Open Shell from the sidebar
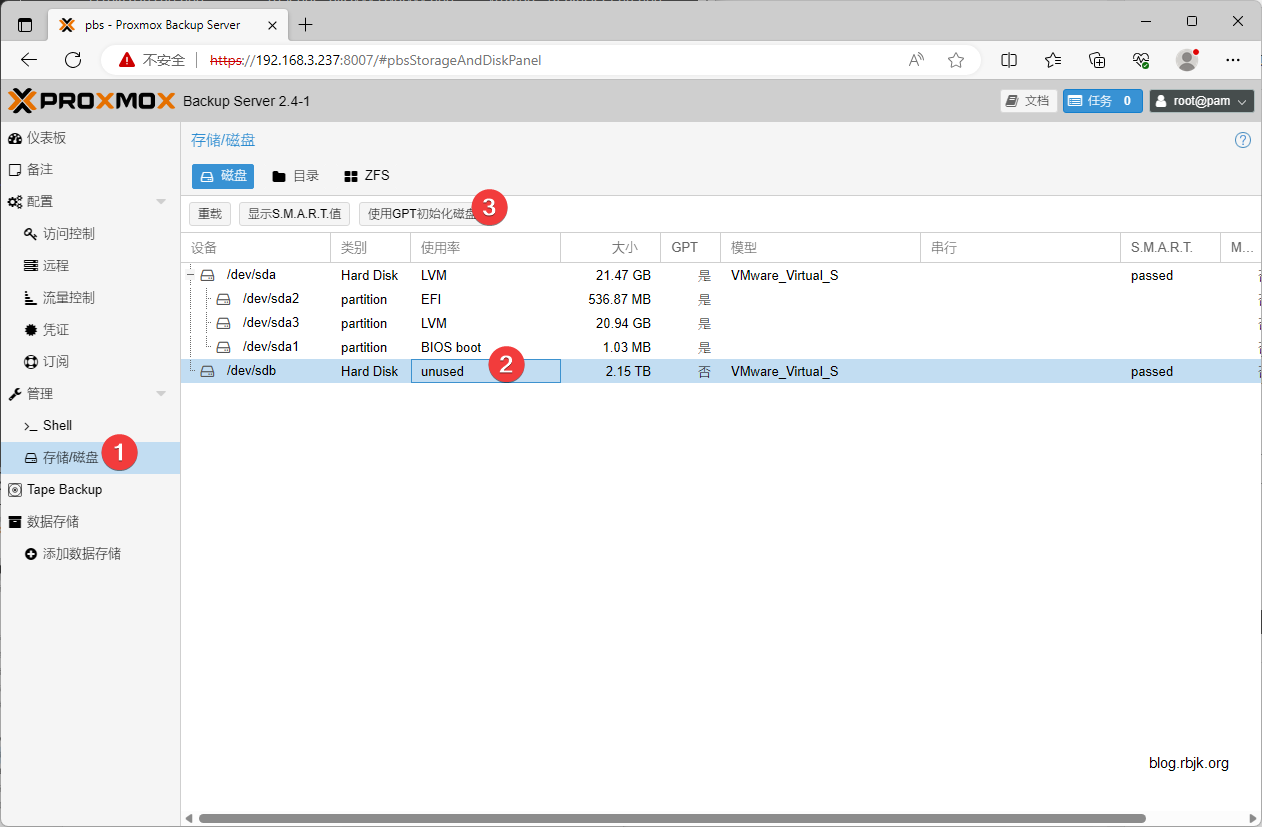This screenshot has width=1262, height=827. [57, 426]
